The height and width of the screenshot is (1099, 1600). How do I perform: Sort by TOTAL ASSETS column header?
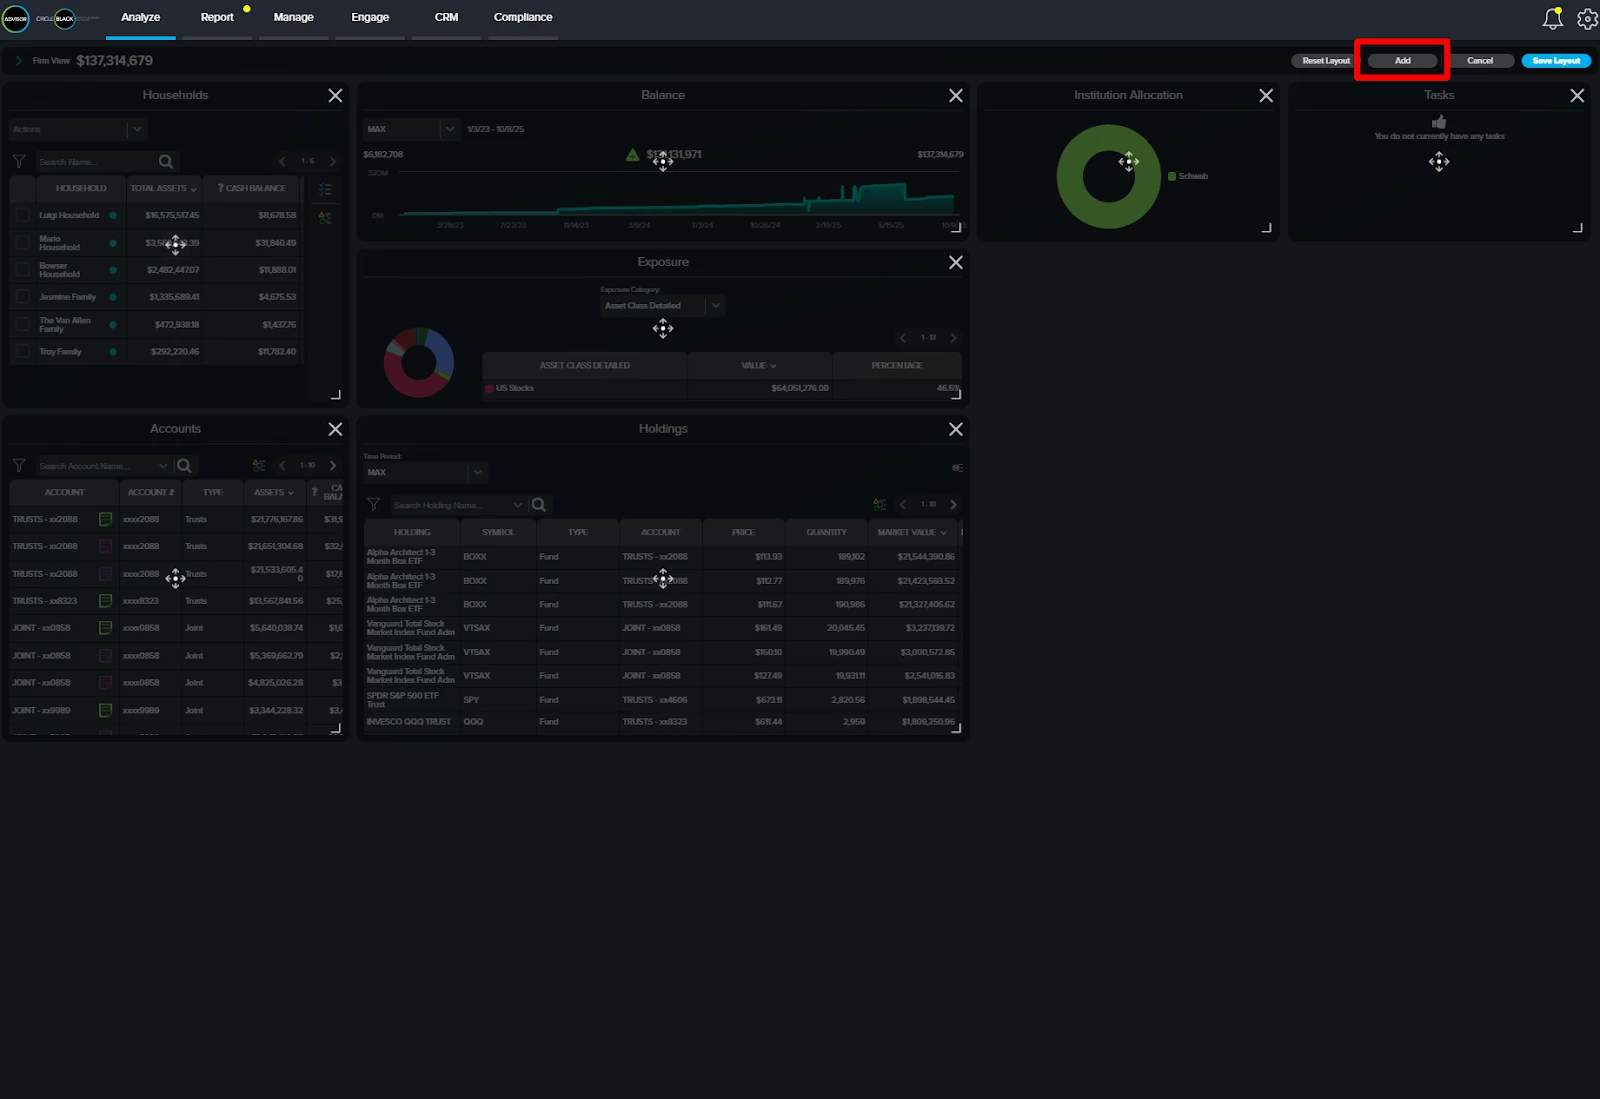pos(164,188)
